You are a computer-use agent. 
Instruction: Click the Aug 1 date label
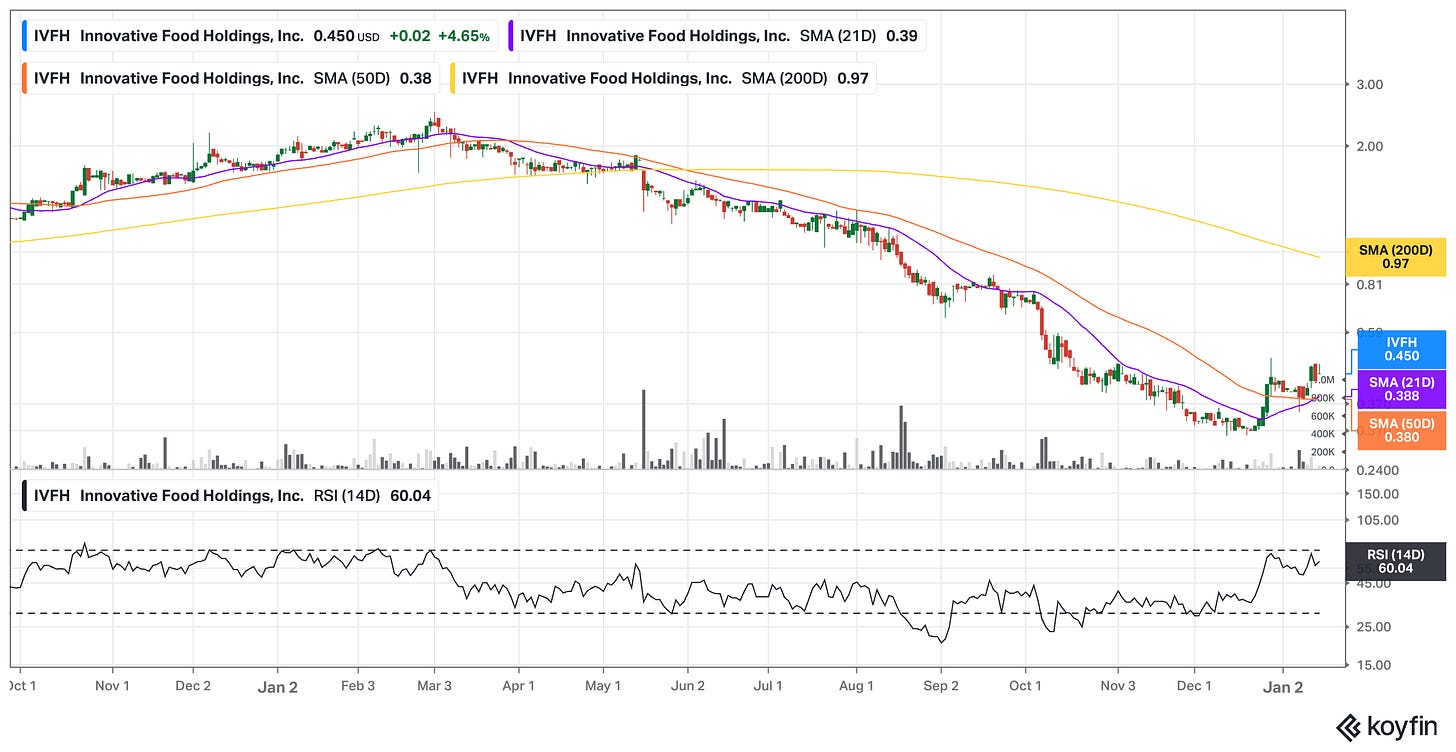[857, 686]
